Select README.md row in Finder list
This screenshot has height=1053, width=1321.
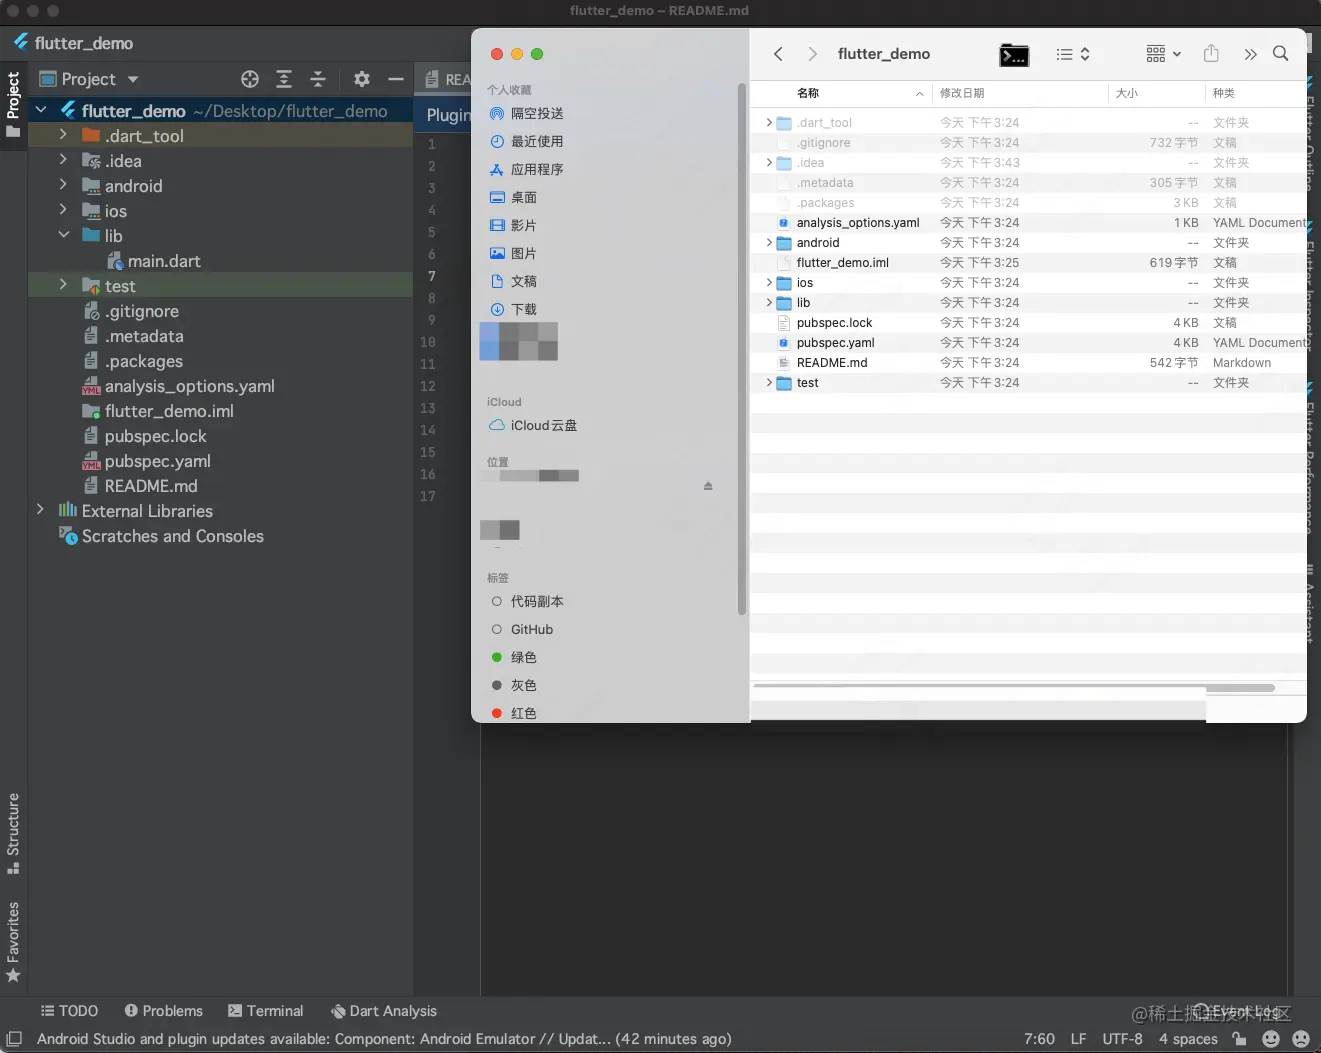(x=1029, y=363)
